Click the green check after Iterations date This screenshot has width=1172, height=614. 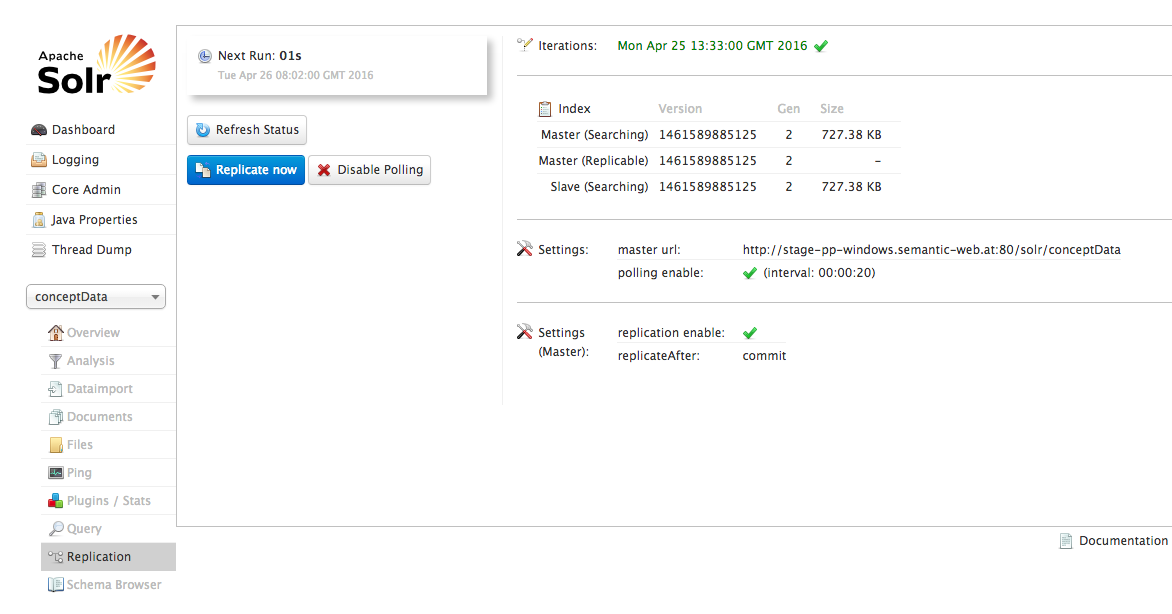click(x=821, y=46)
